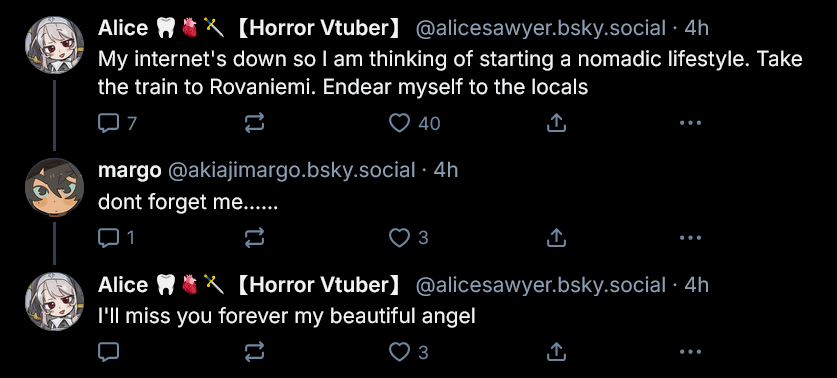
Task: Share Alice's Rovaniemi post
Action: click(x=556, y=124)
